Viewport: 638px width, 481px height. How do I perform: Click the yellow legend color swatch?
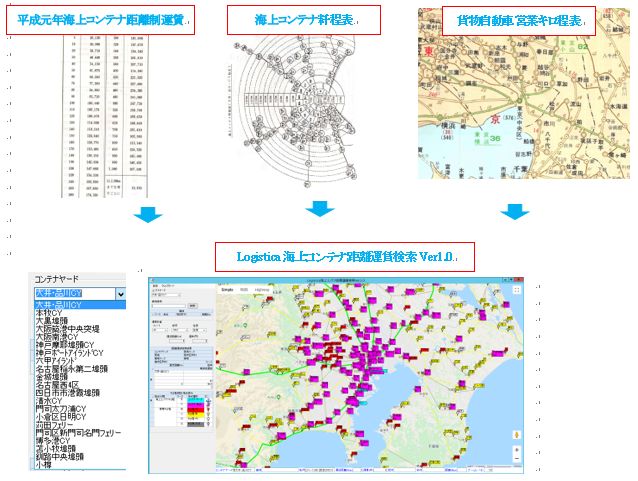pos(195,414)
